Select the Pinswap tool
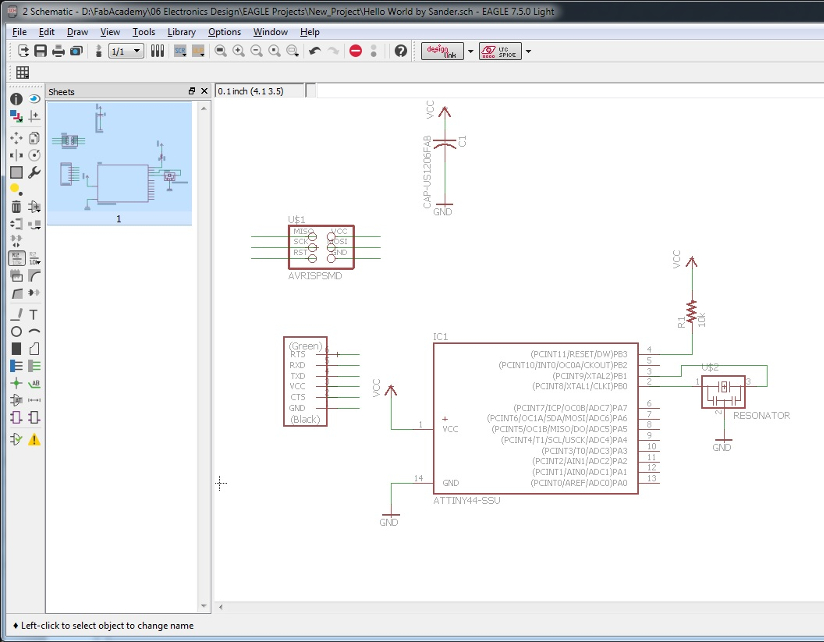 [x=16, y=224]
